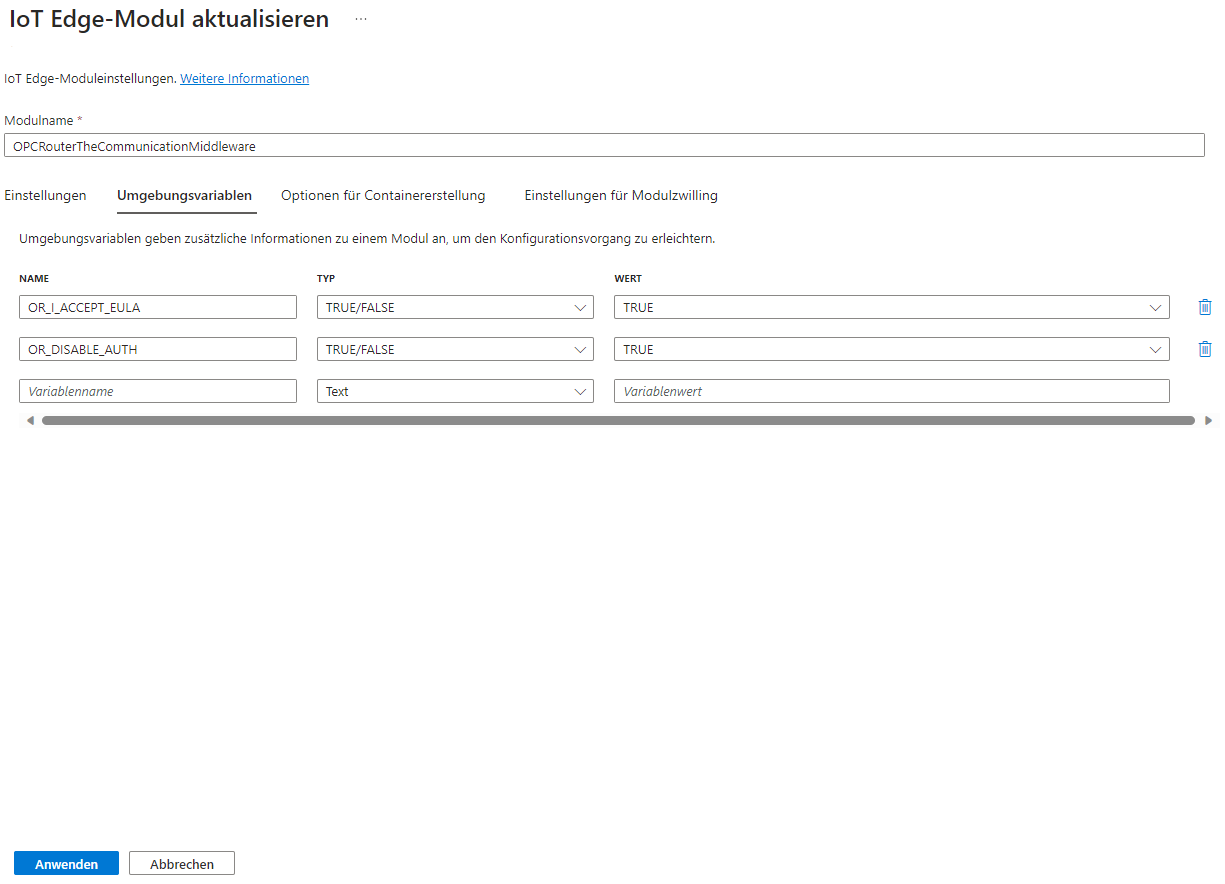This screenshot has height=884, width=1225.
Task: Open type dropdown for OR_I_ACCEPT_EULA
Action: (455, 307)
